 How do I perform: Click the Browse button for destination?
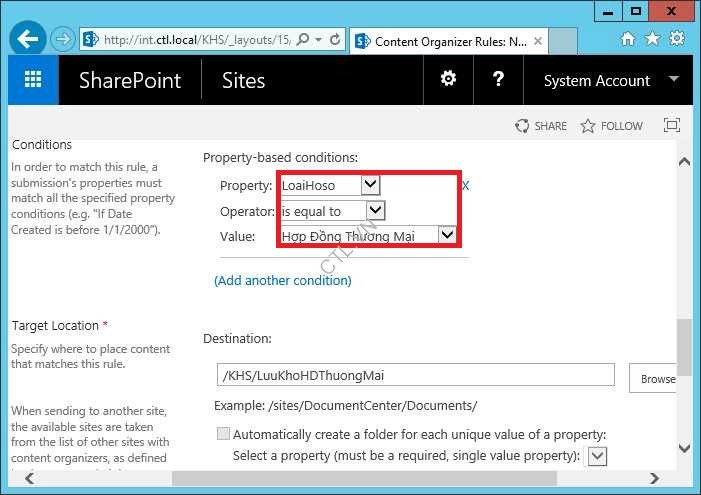coord(657,379)
